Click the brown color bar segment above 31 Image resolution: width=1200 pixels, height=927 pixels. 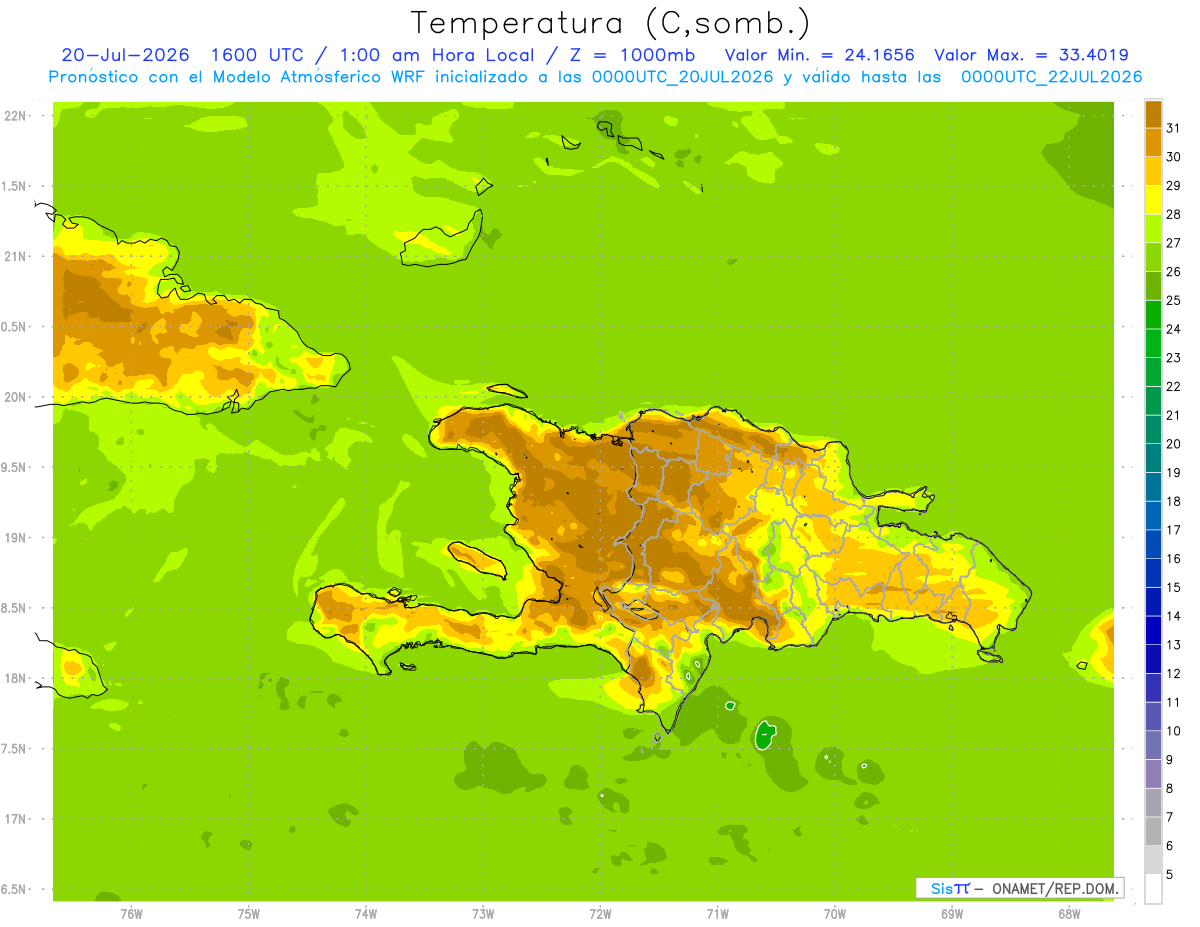[x=1153, y=113]
